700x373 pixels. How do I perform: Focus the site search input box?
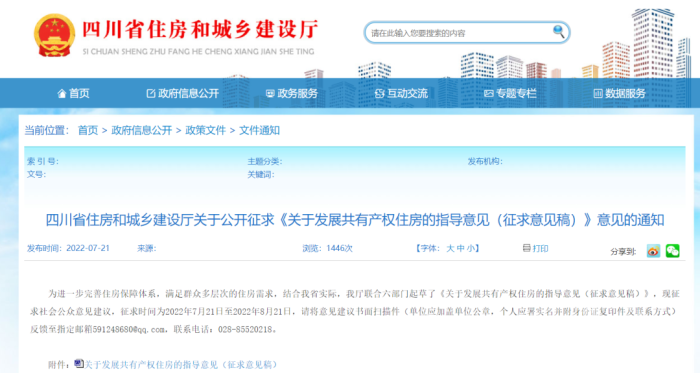460,33
